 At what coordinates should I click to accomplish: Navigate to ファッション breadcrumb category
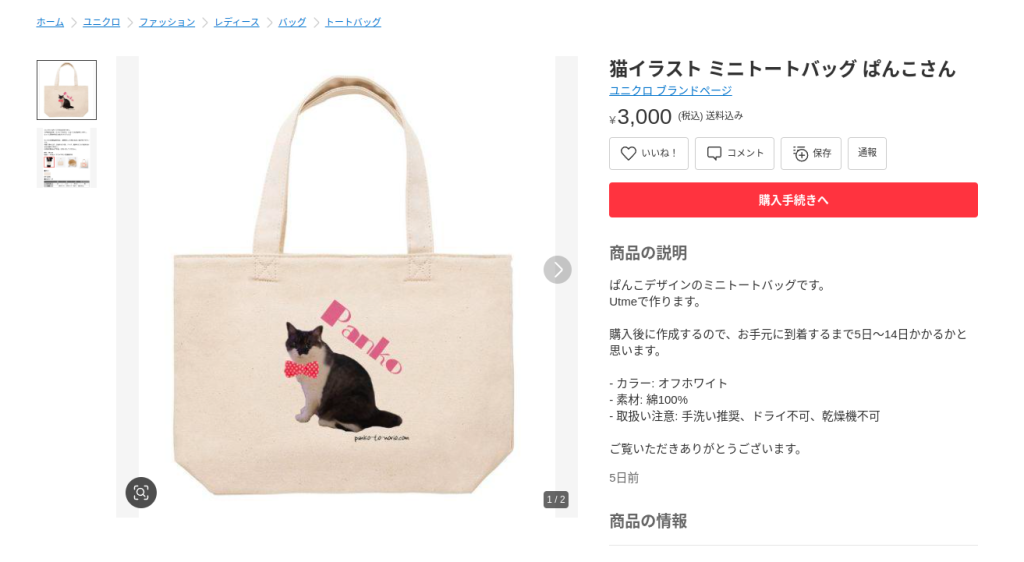(167, 22)
